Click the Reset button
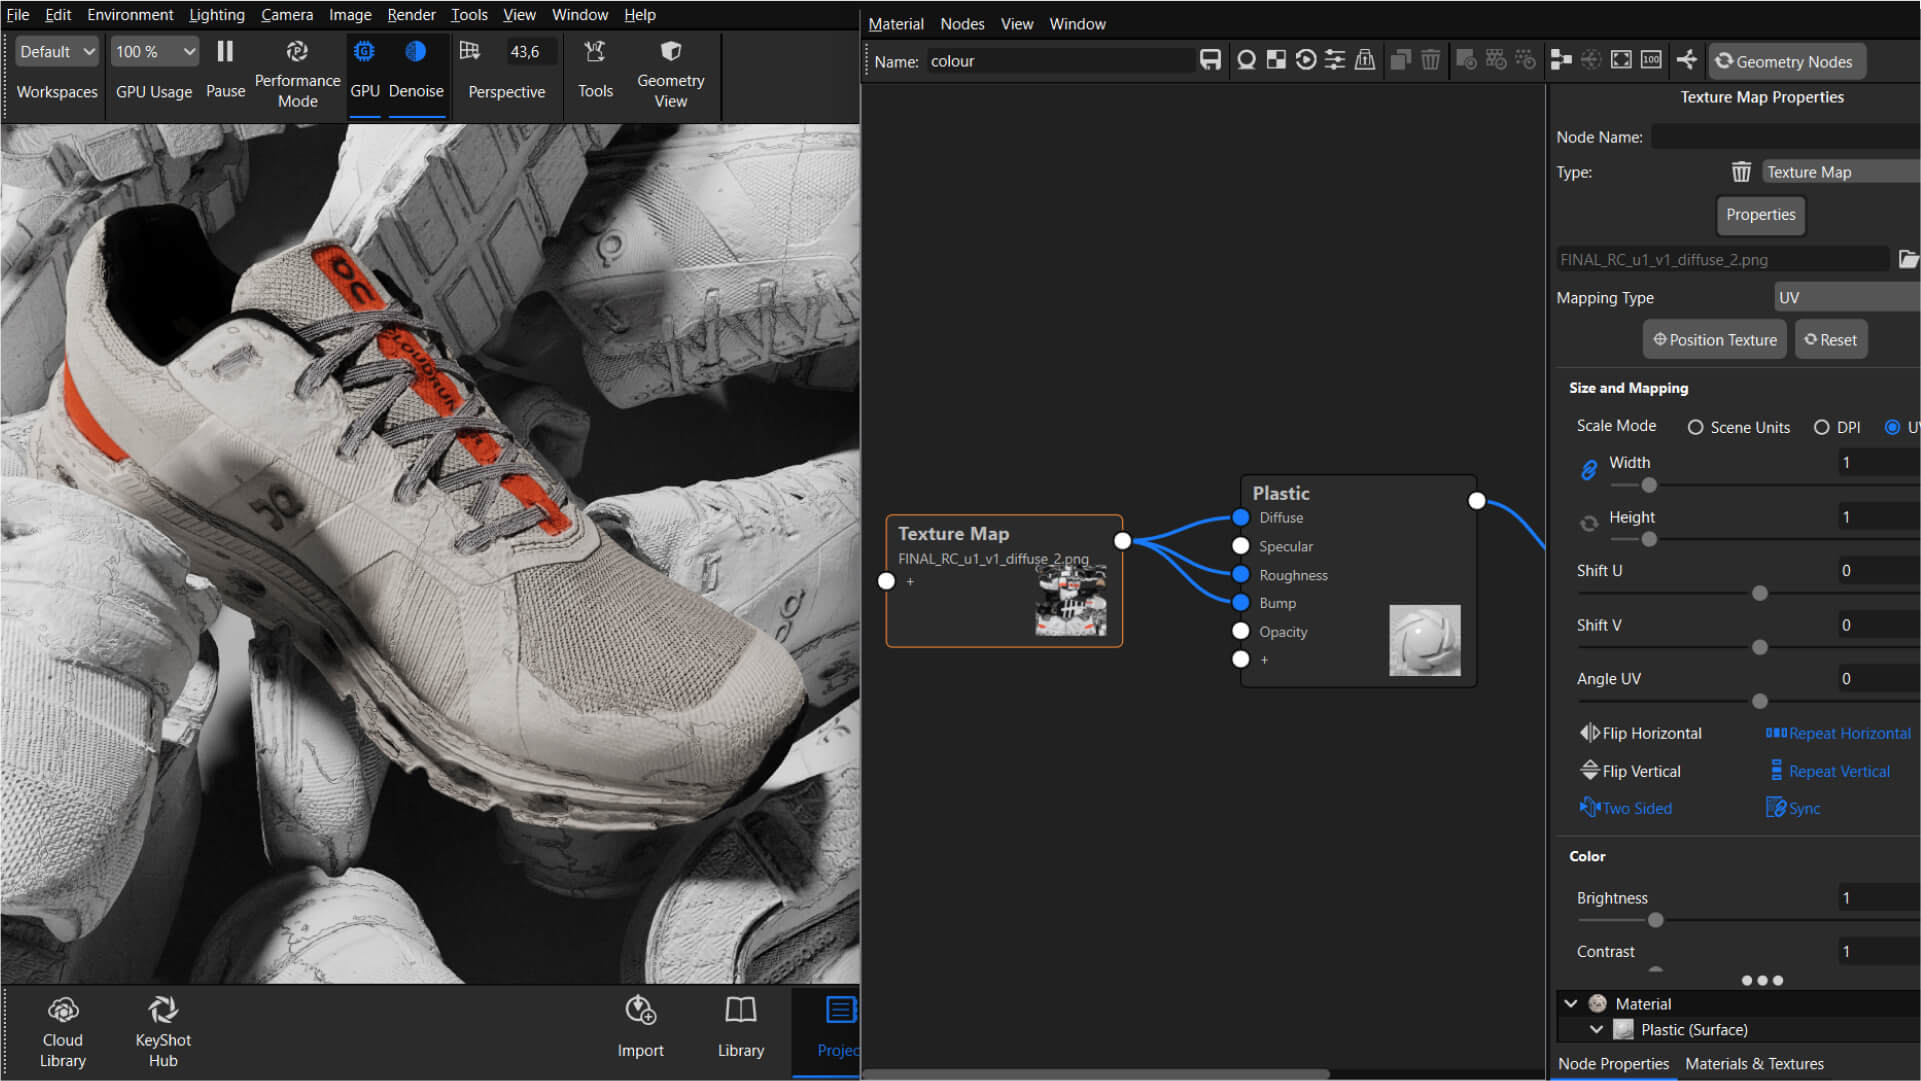 pyautogui.click(x=1830, y=340)
